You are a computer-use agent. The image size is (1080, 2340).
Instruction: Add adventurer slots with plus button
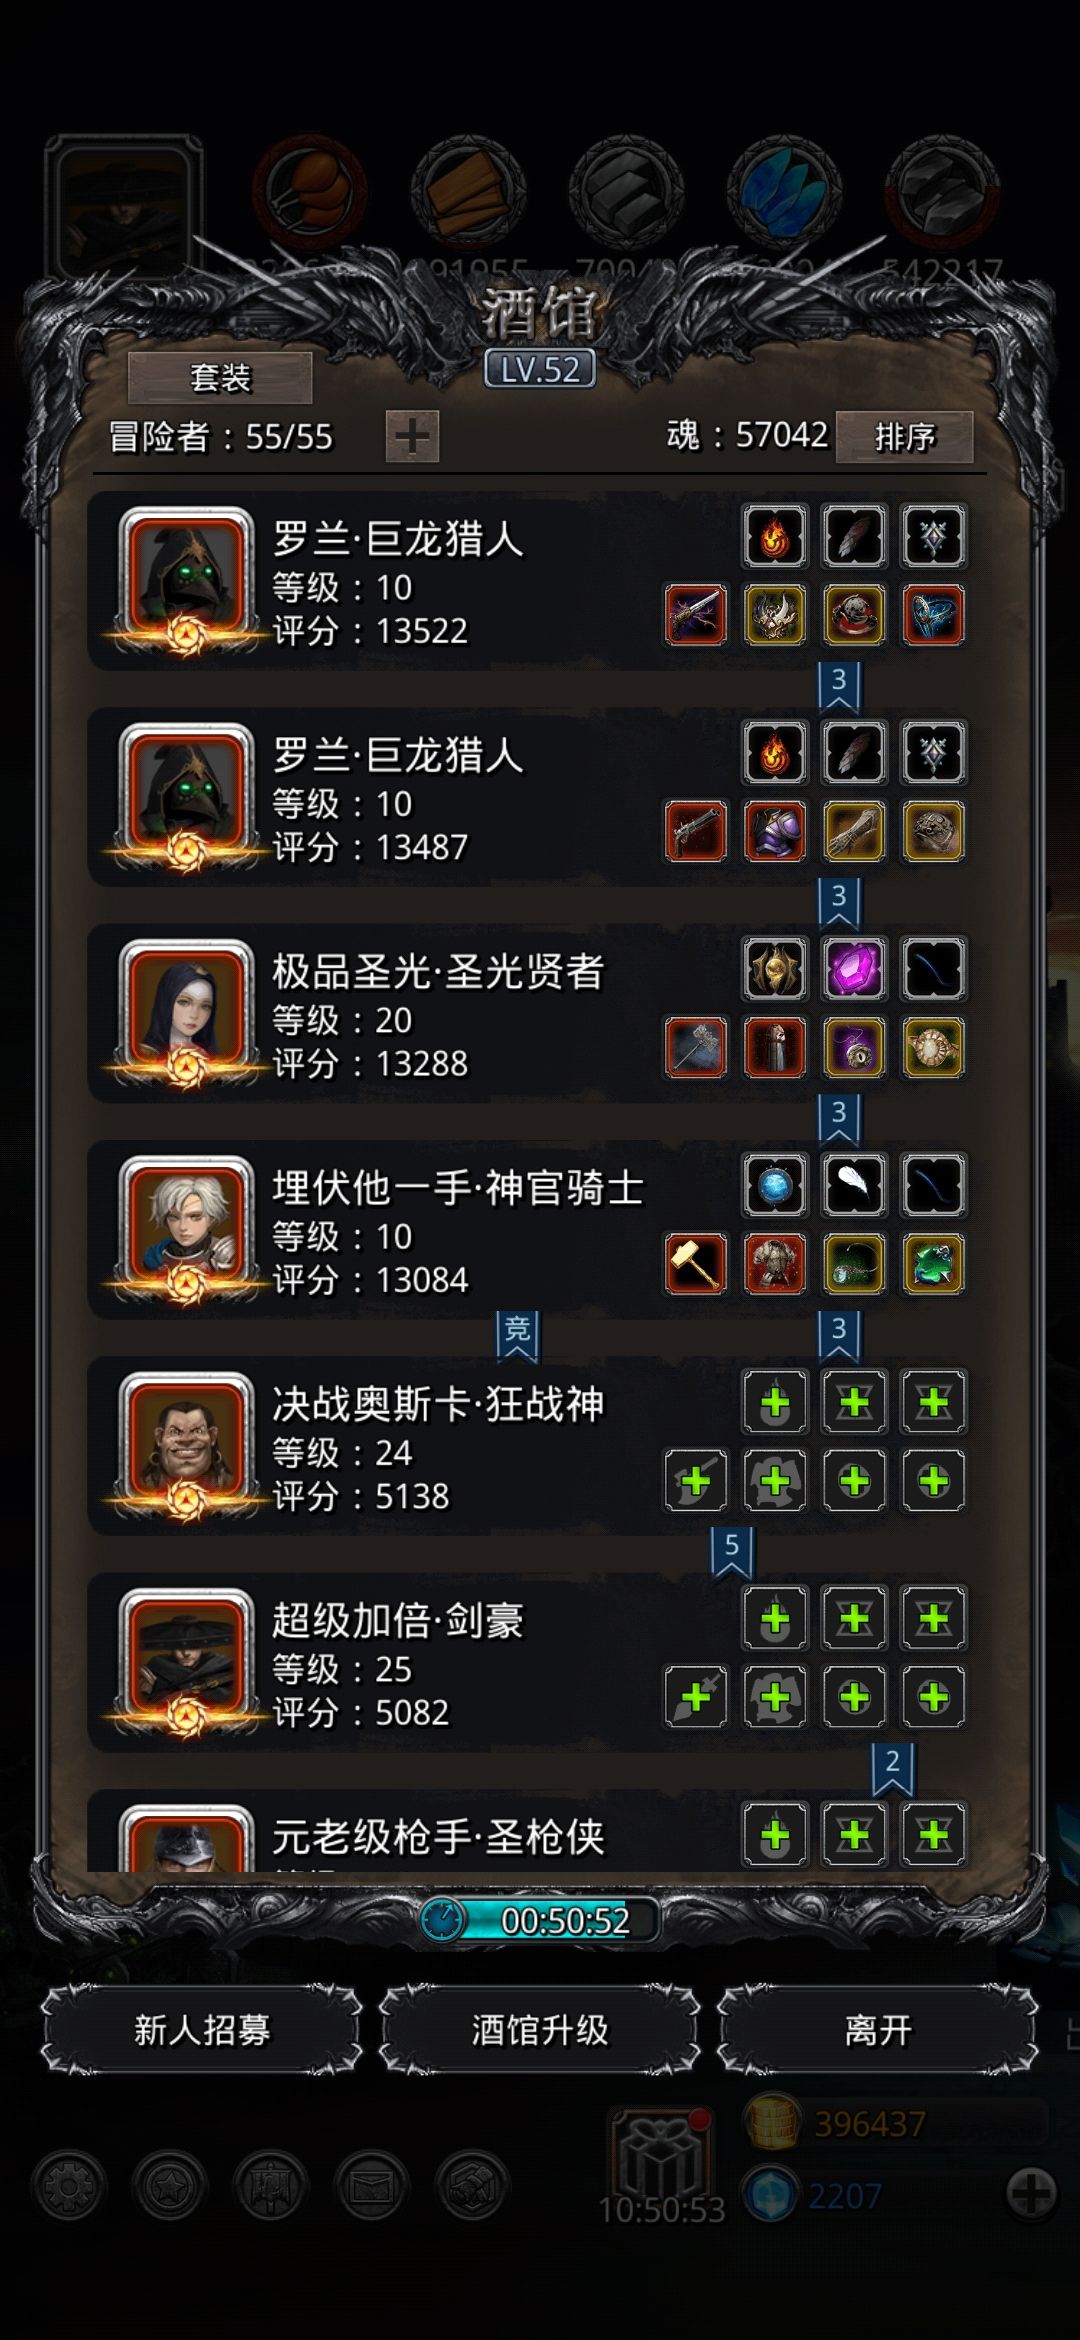412,436
